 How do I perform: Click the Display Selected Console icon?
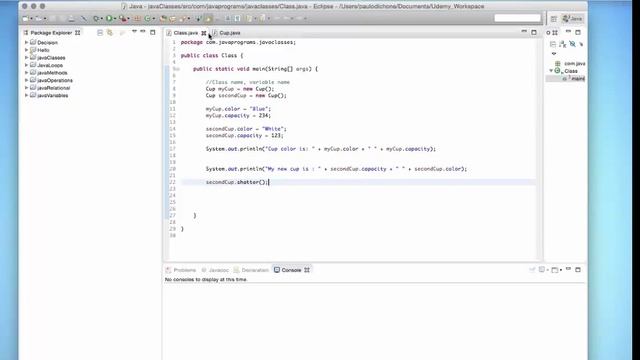542,270
